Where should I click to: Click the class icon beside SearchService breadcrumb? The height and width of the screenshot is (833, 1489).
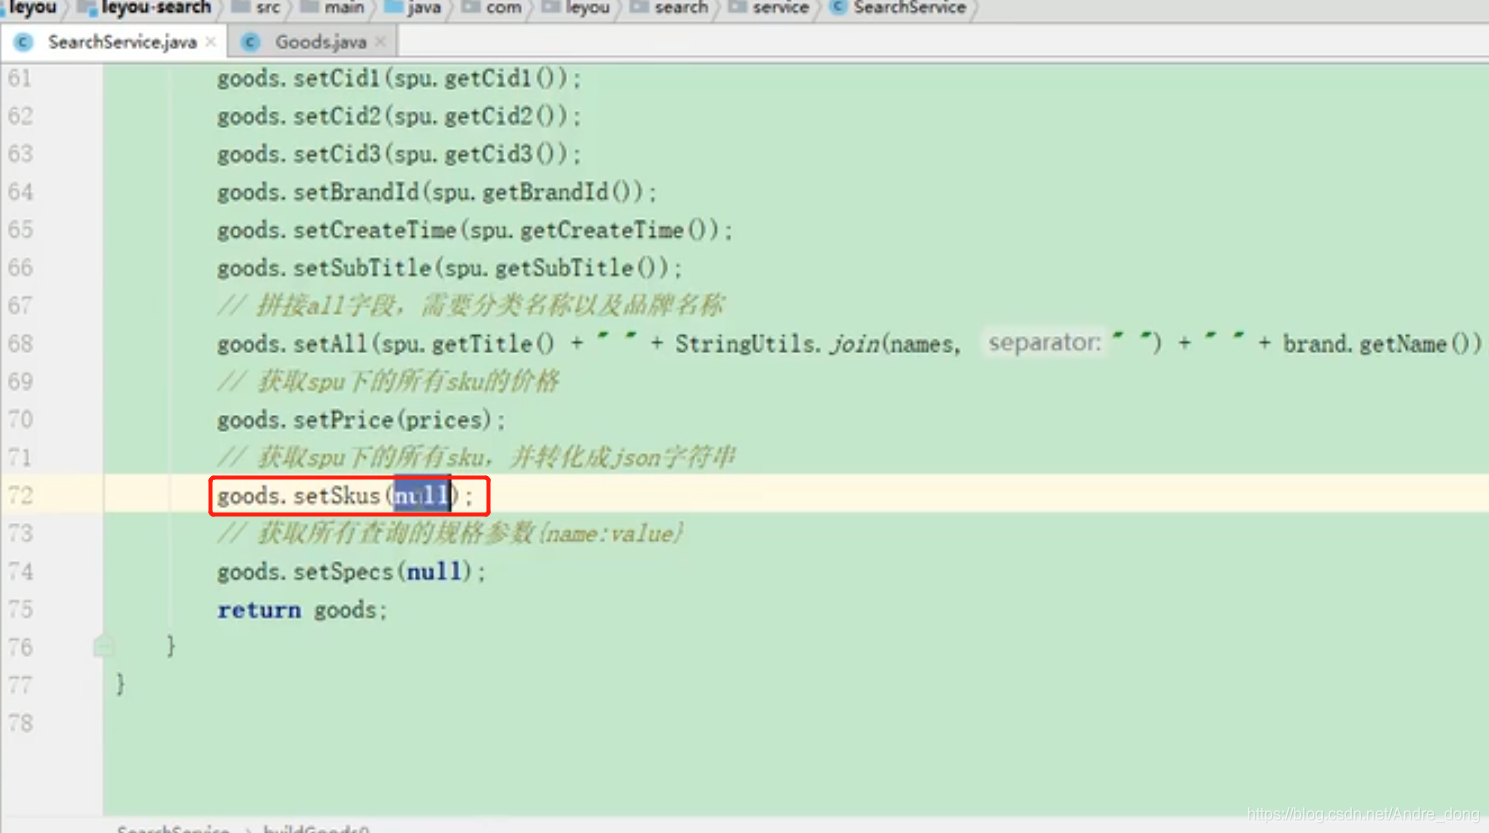click(x=838, y=7)
